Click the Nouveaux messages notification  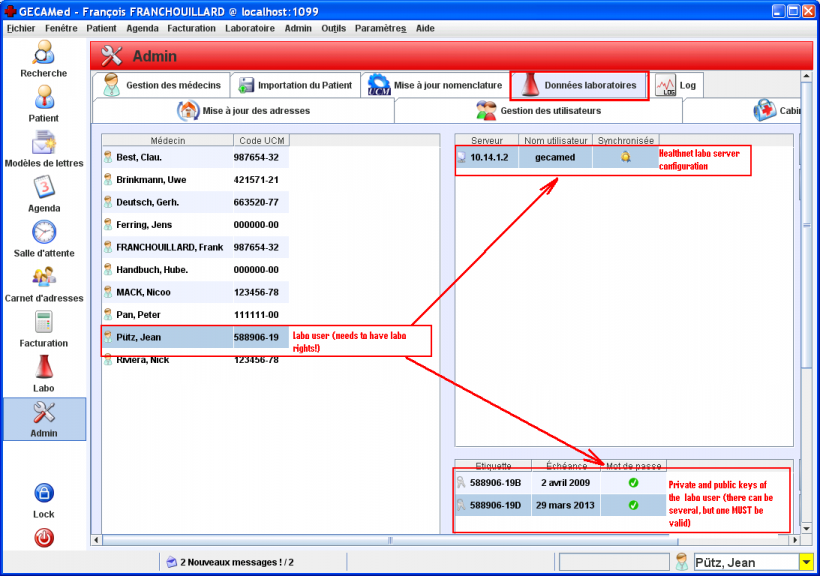click(x=229, y=563)
